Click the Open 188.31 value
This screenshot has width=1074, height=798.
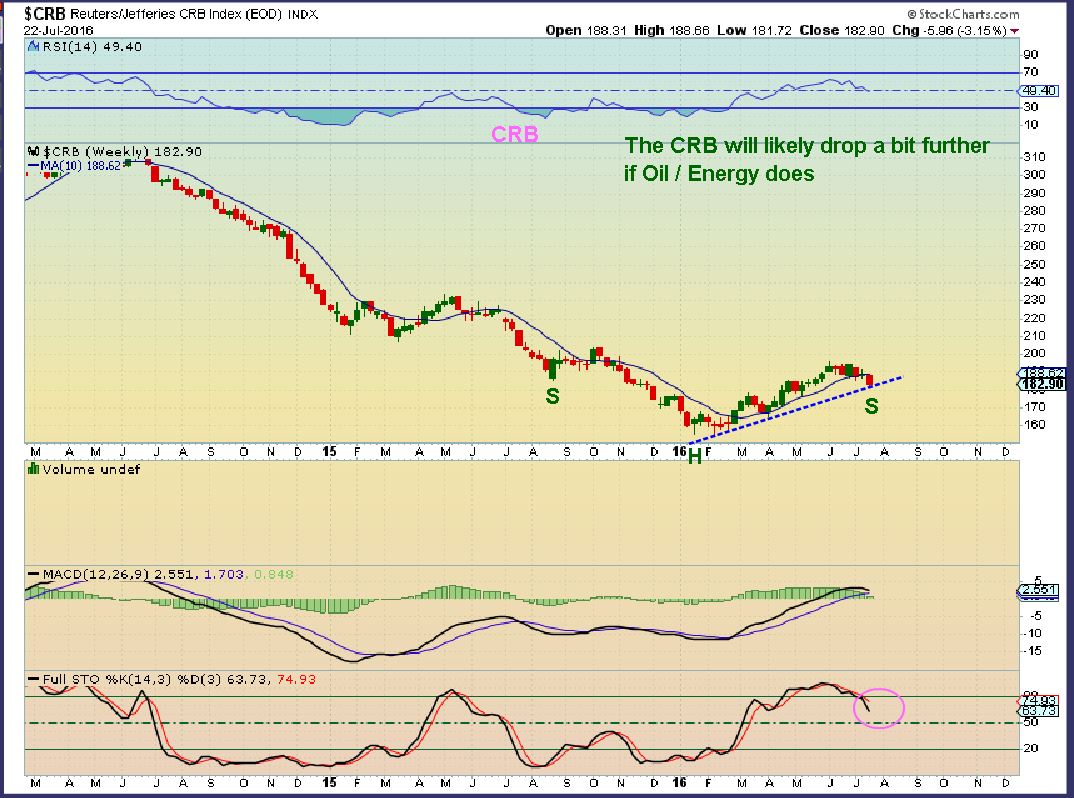(x=586, y=31)
